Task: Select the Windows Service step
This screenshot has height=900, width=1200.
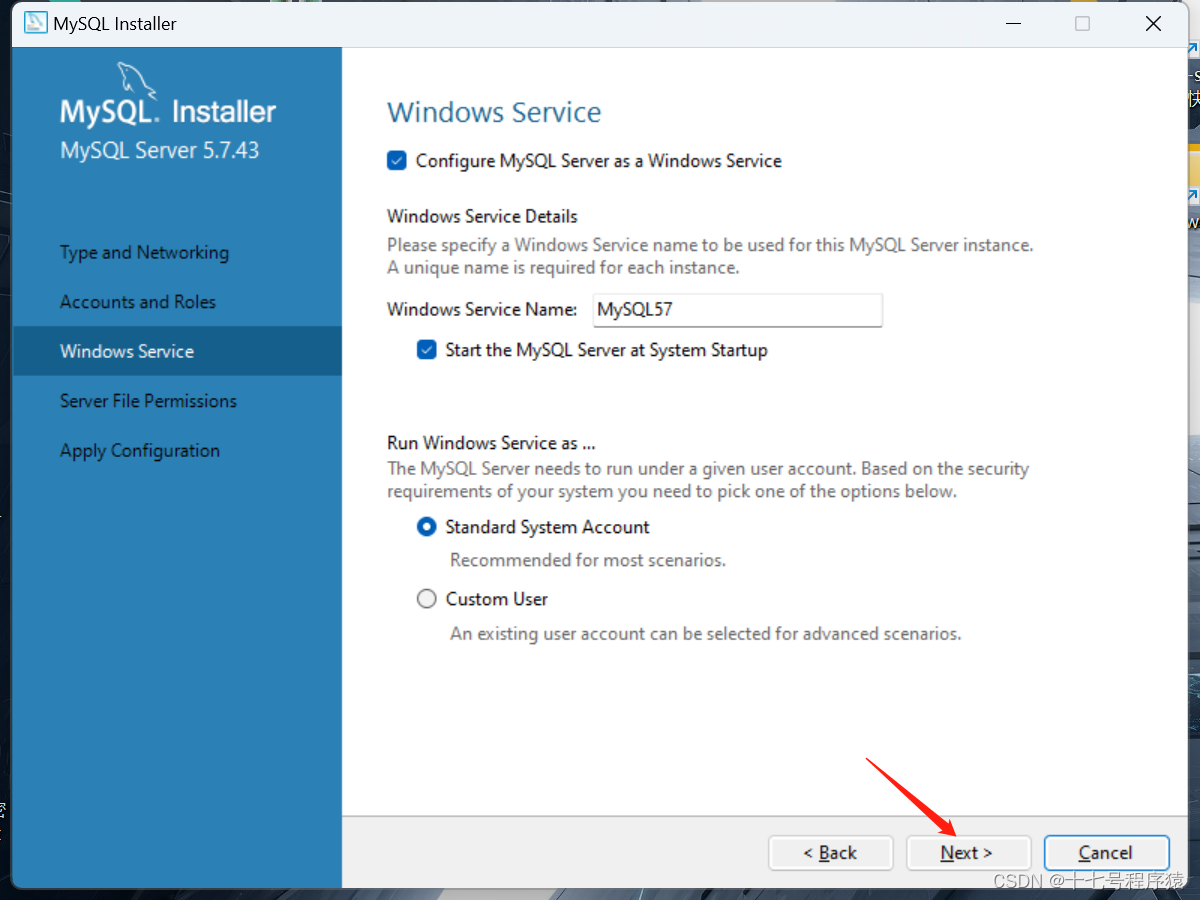Action: (177, 351)
